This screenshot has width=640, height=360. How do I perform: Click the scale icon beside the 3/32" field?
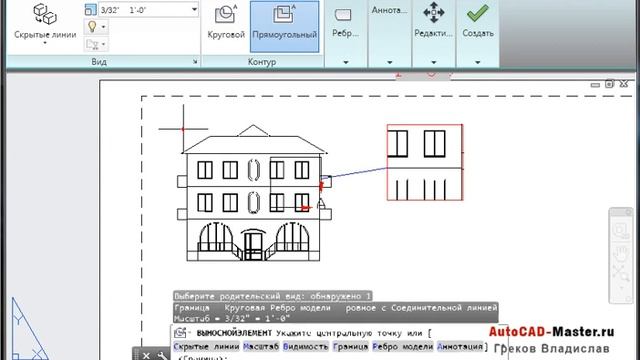(90, 9)
